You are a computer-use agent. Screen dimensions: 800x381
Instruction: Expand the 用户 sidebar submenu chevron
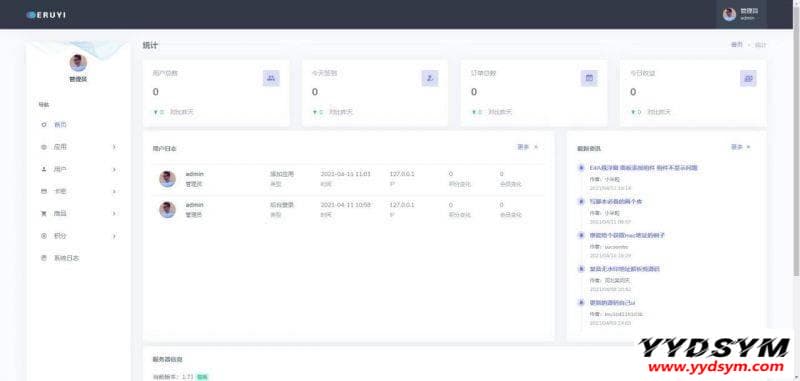pos(114,169)
